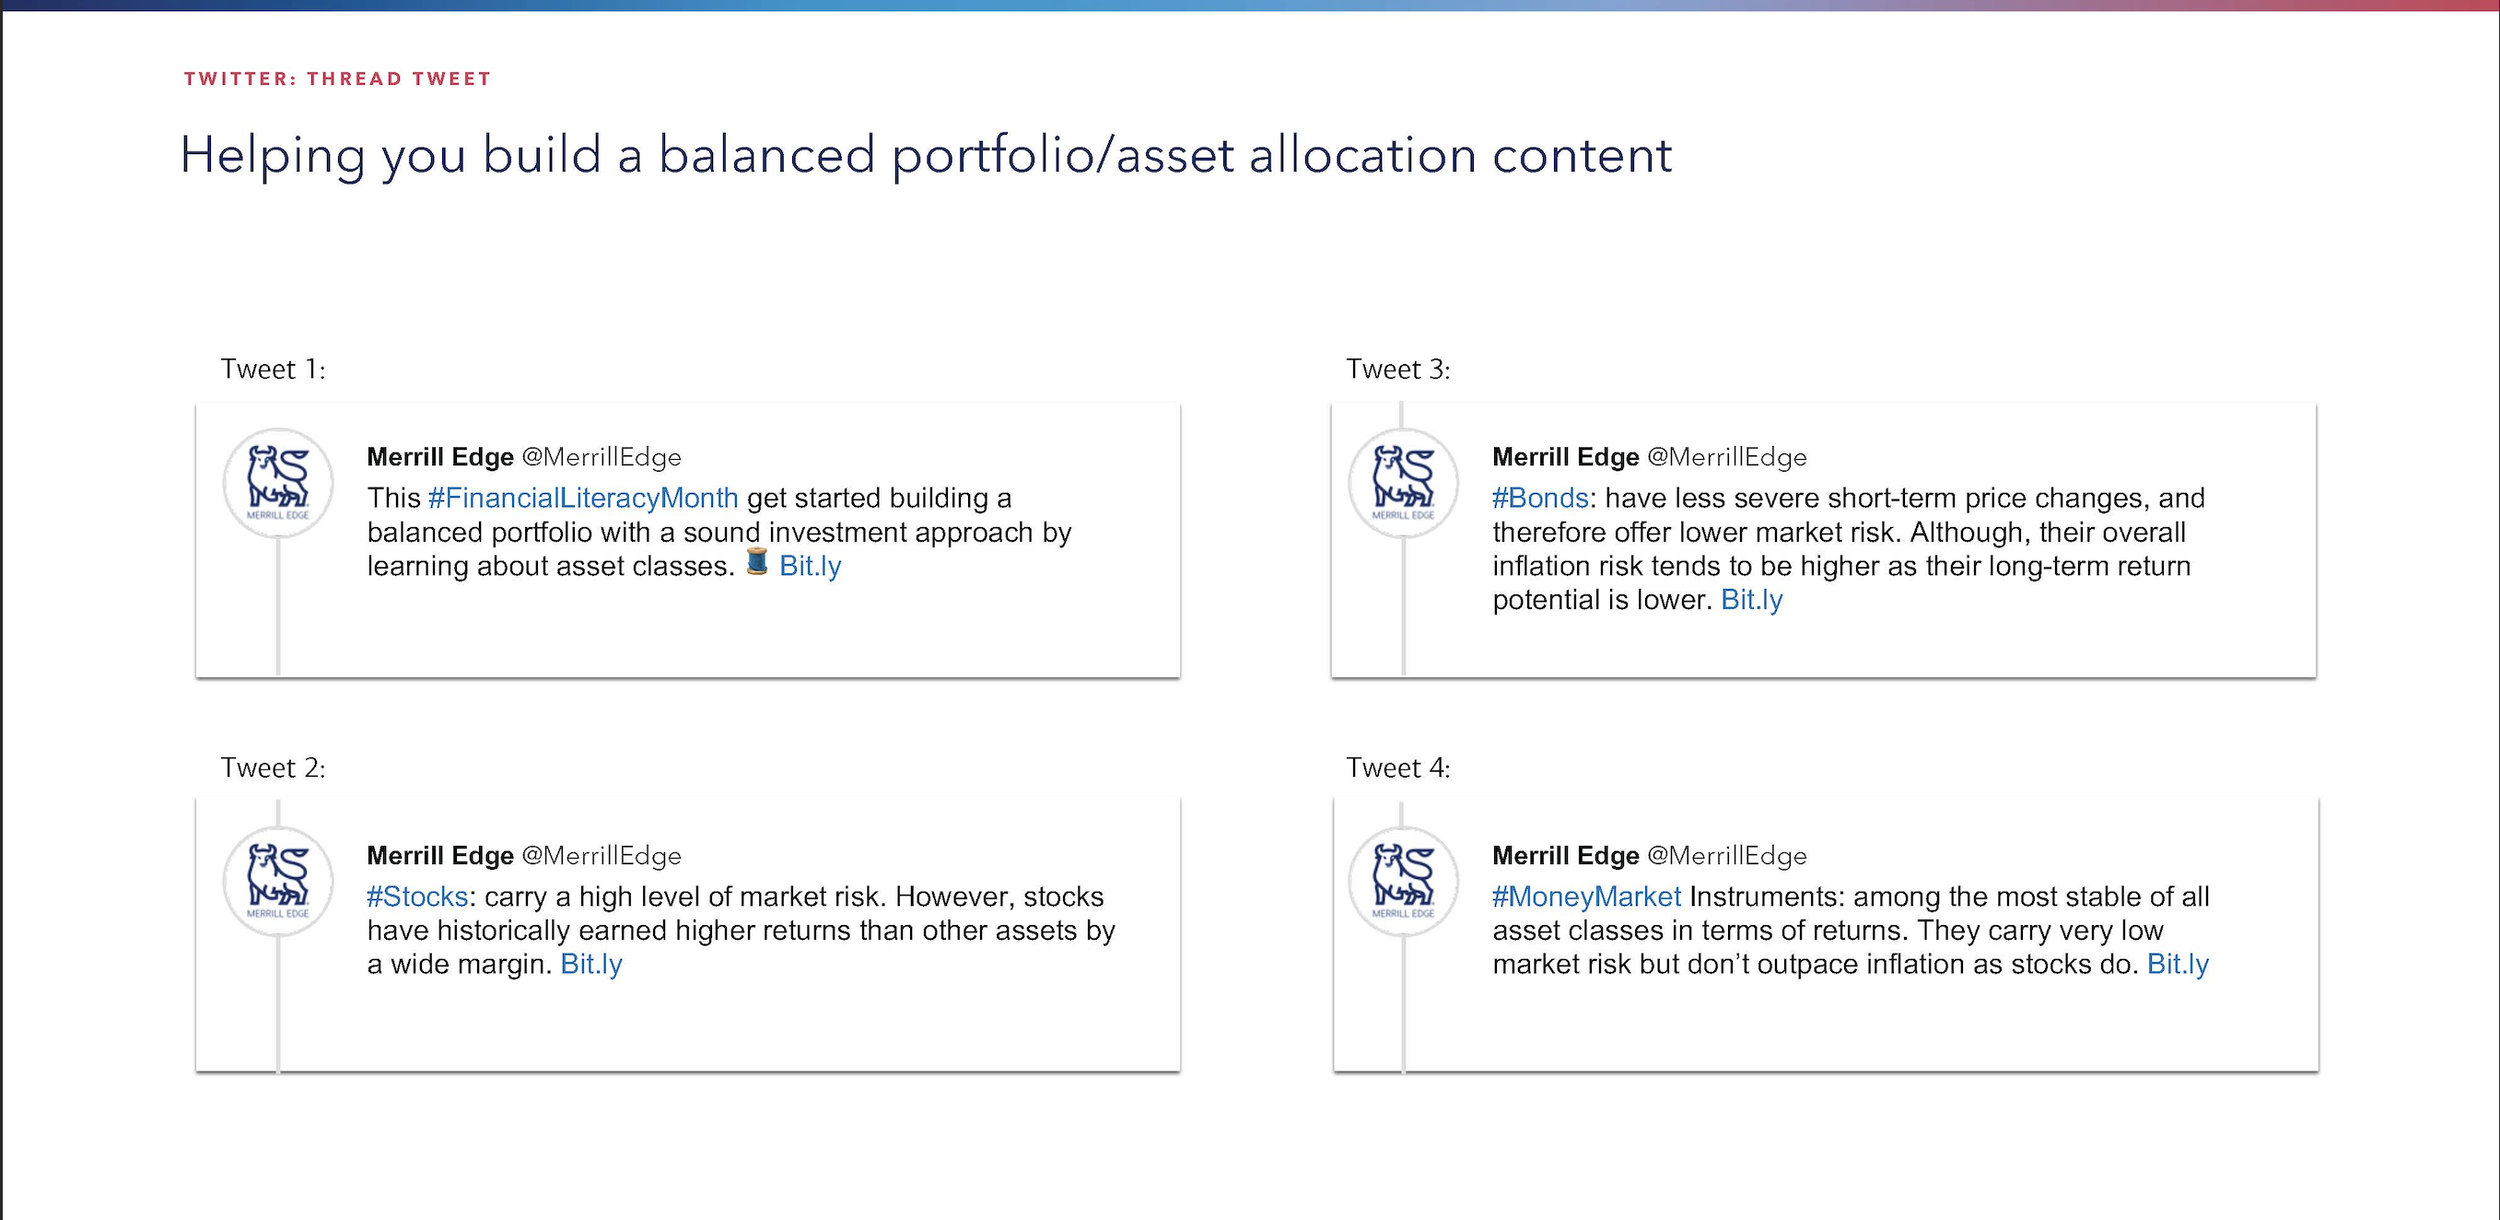
Task: Click the Merrill Edge avatar in Tweet 2
Action: (278, 881)
